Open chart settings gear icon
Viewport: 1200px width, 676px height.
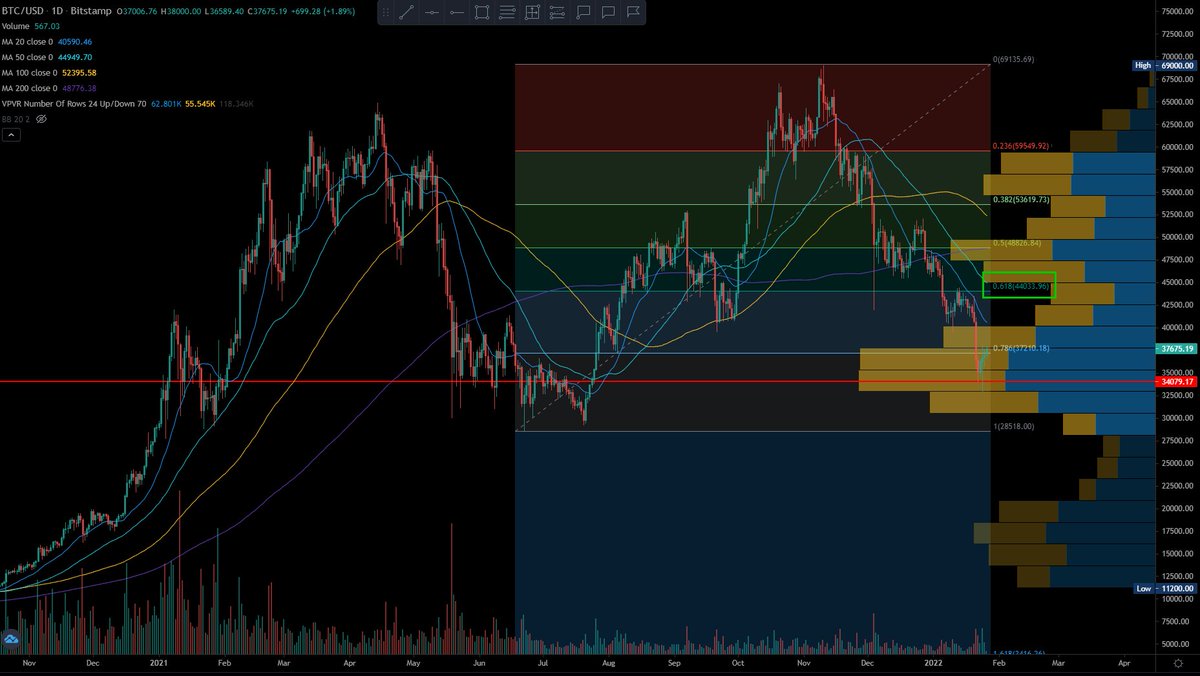[x=1179, y=663]
